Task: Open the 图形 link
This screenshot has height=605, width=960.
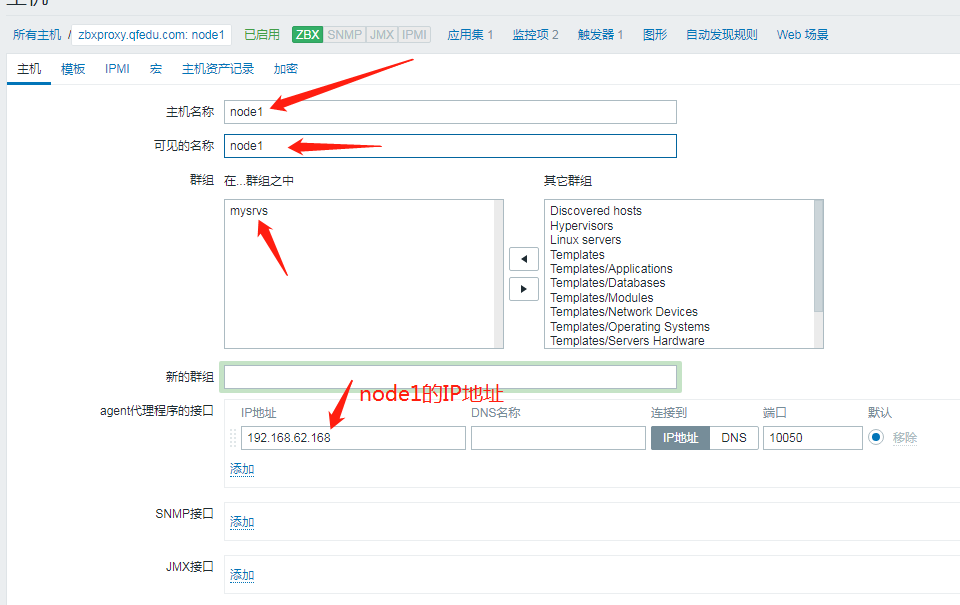Action: (654, 35)
